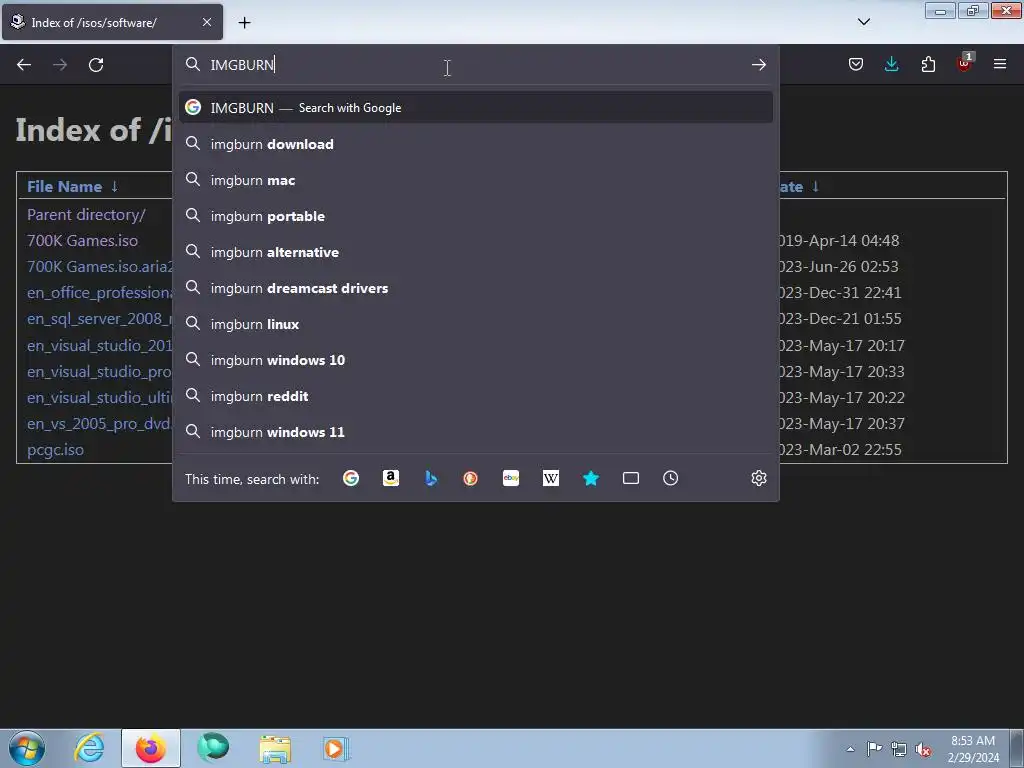Open the Save to Pocket button
The width and height of the screenshot is (1024, 768).
coord(856,65)
